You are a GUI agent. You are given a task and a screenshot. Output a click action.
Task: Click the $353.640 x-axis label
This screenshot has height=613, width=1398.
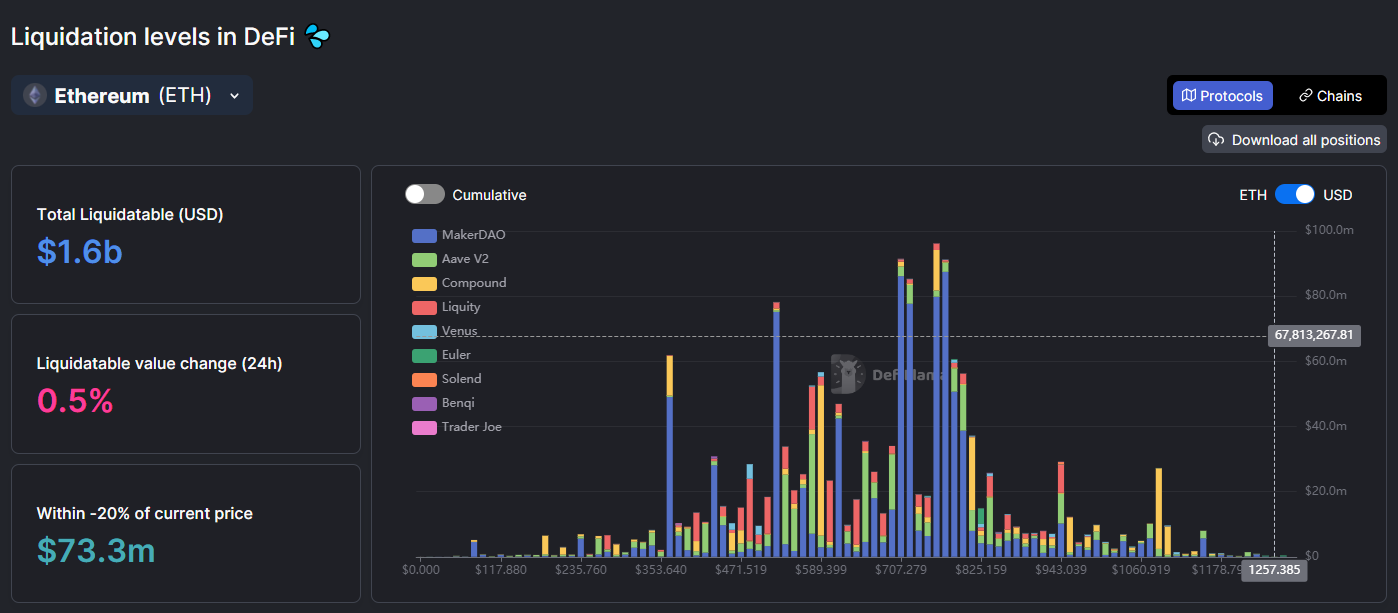click(x=661, y=570)
